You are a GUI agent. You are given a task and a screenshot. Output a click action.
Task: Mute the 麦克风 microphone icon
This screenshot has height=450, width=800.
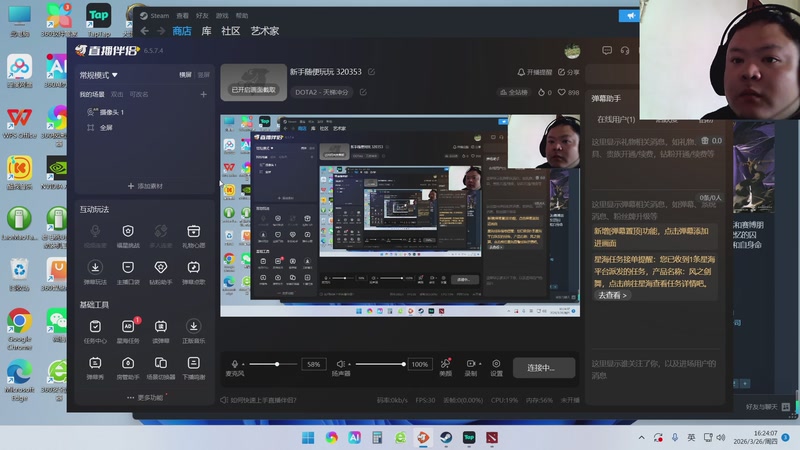point(235,364)
